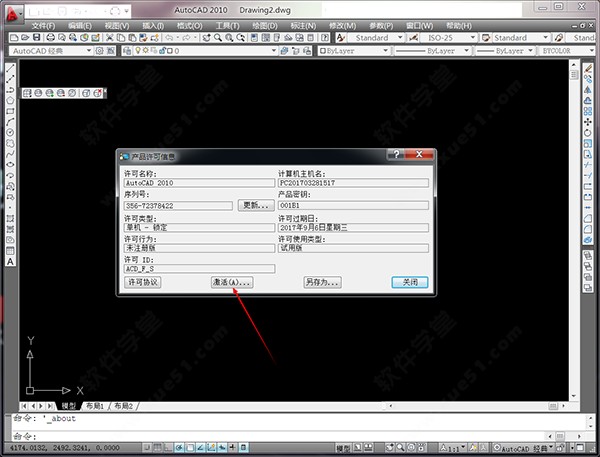Expand the AutoCAD 经典 workspace dropdown

88,50
